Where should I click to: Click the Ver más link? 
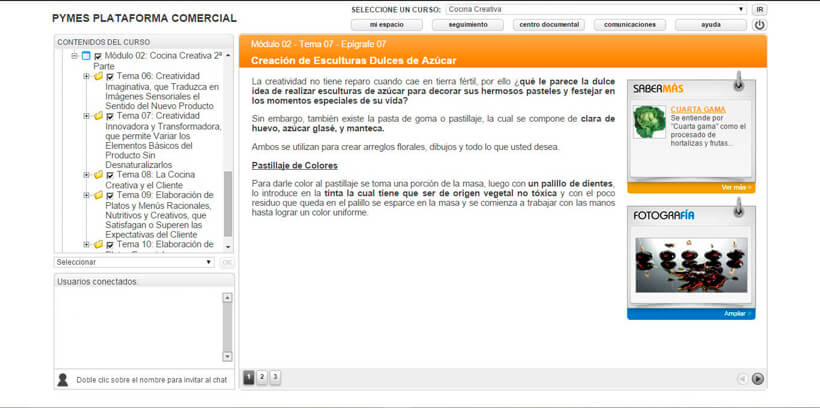coord(734,188)
